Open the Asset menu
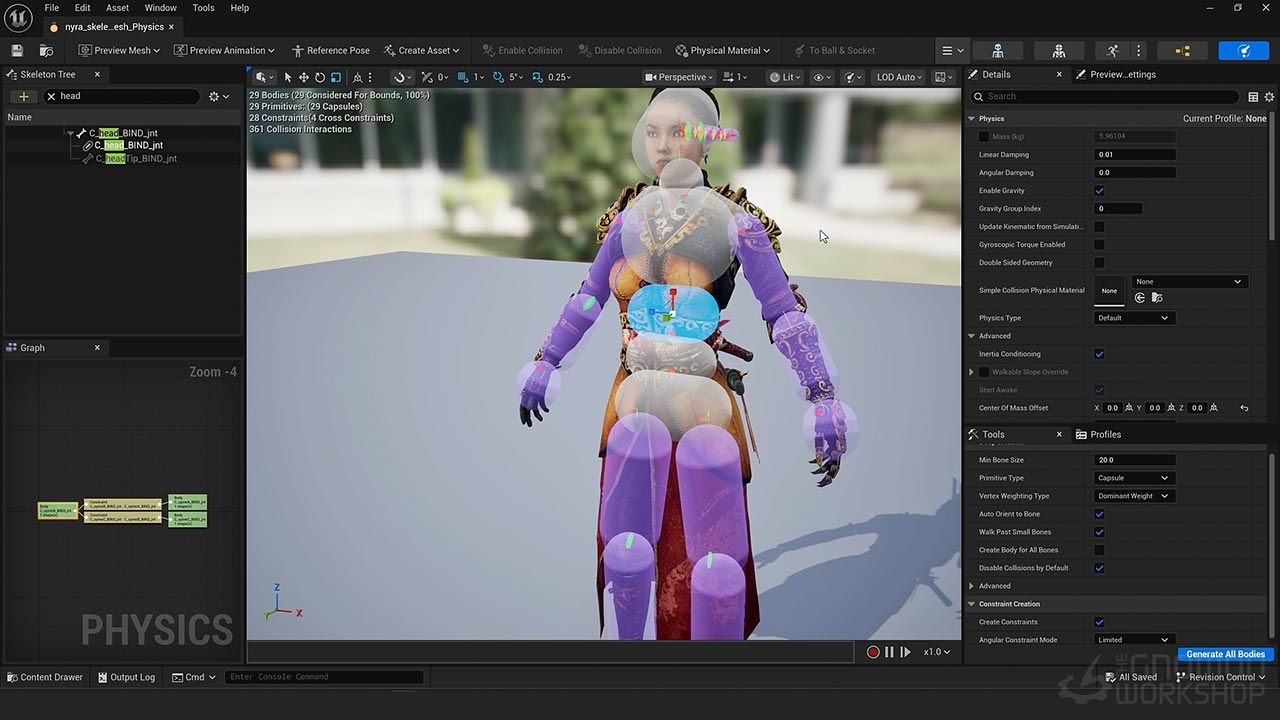 click(117, 8)
